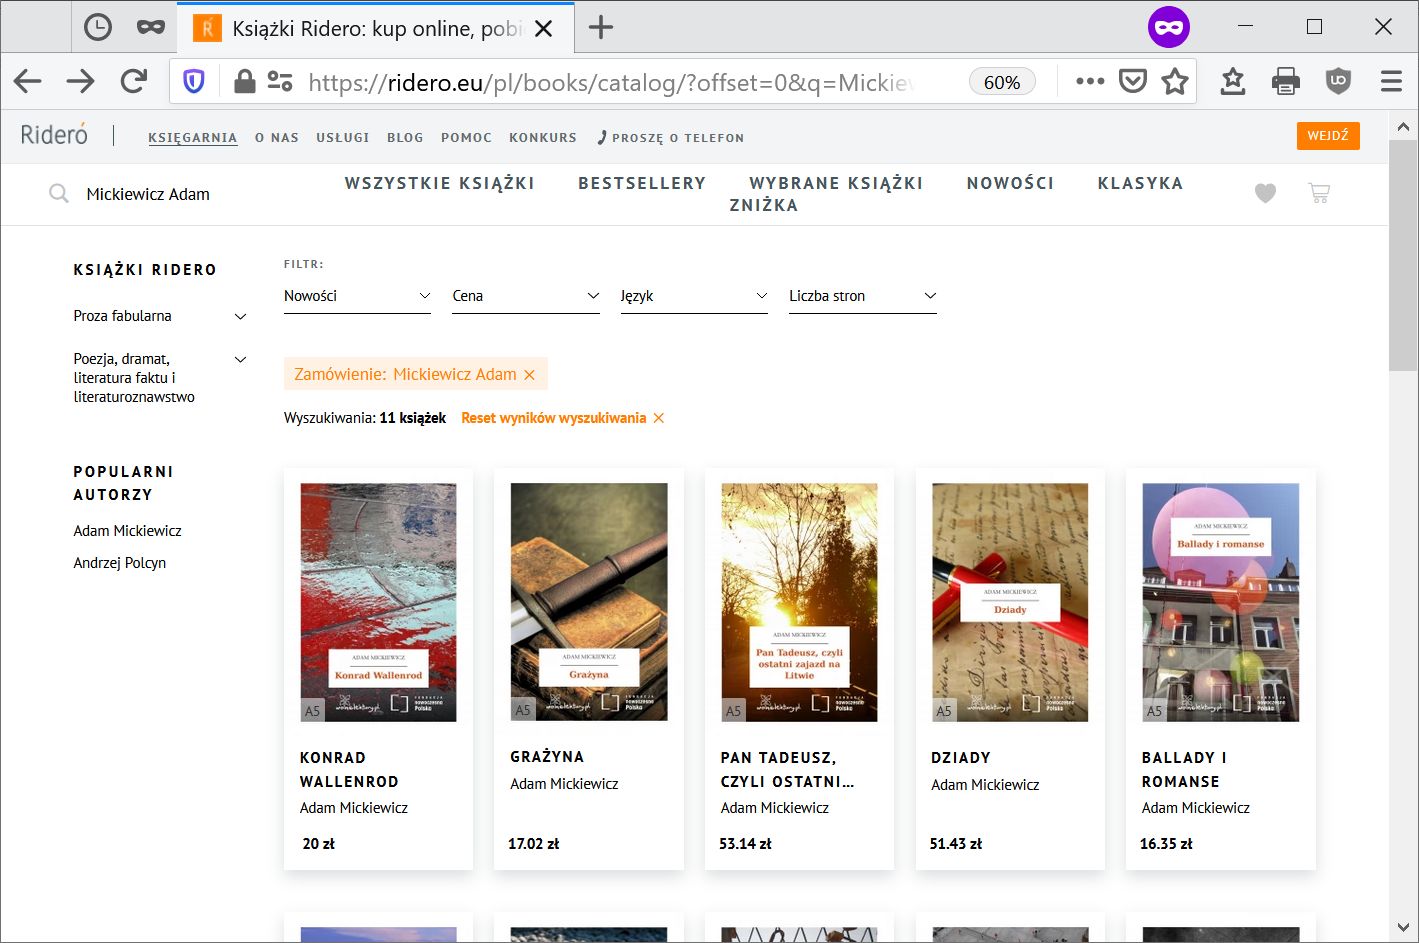Image resolution: width=1419 pixels, height=943 pixels.
Task: Show site security padlock info
Action: click(244, 82)
